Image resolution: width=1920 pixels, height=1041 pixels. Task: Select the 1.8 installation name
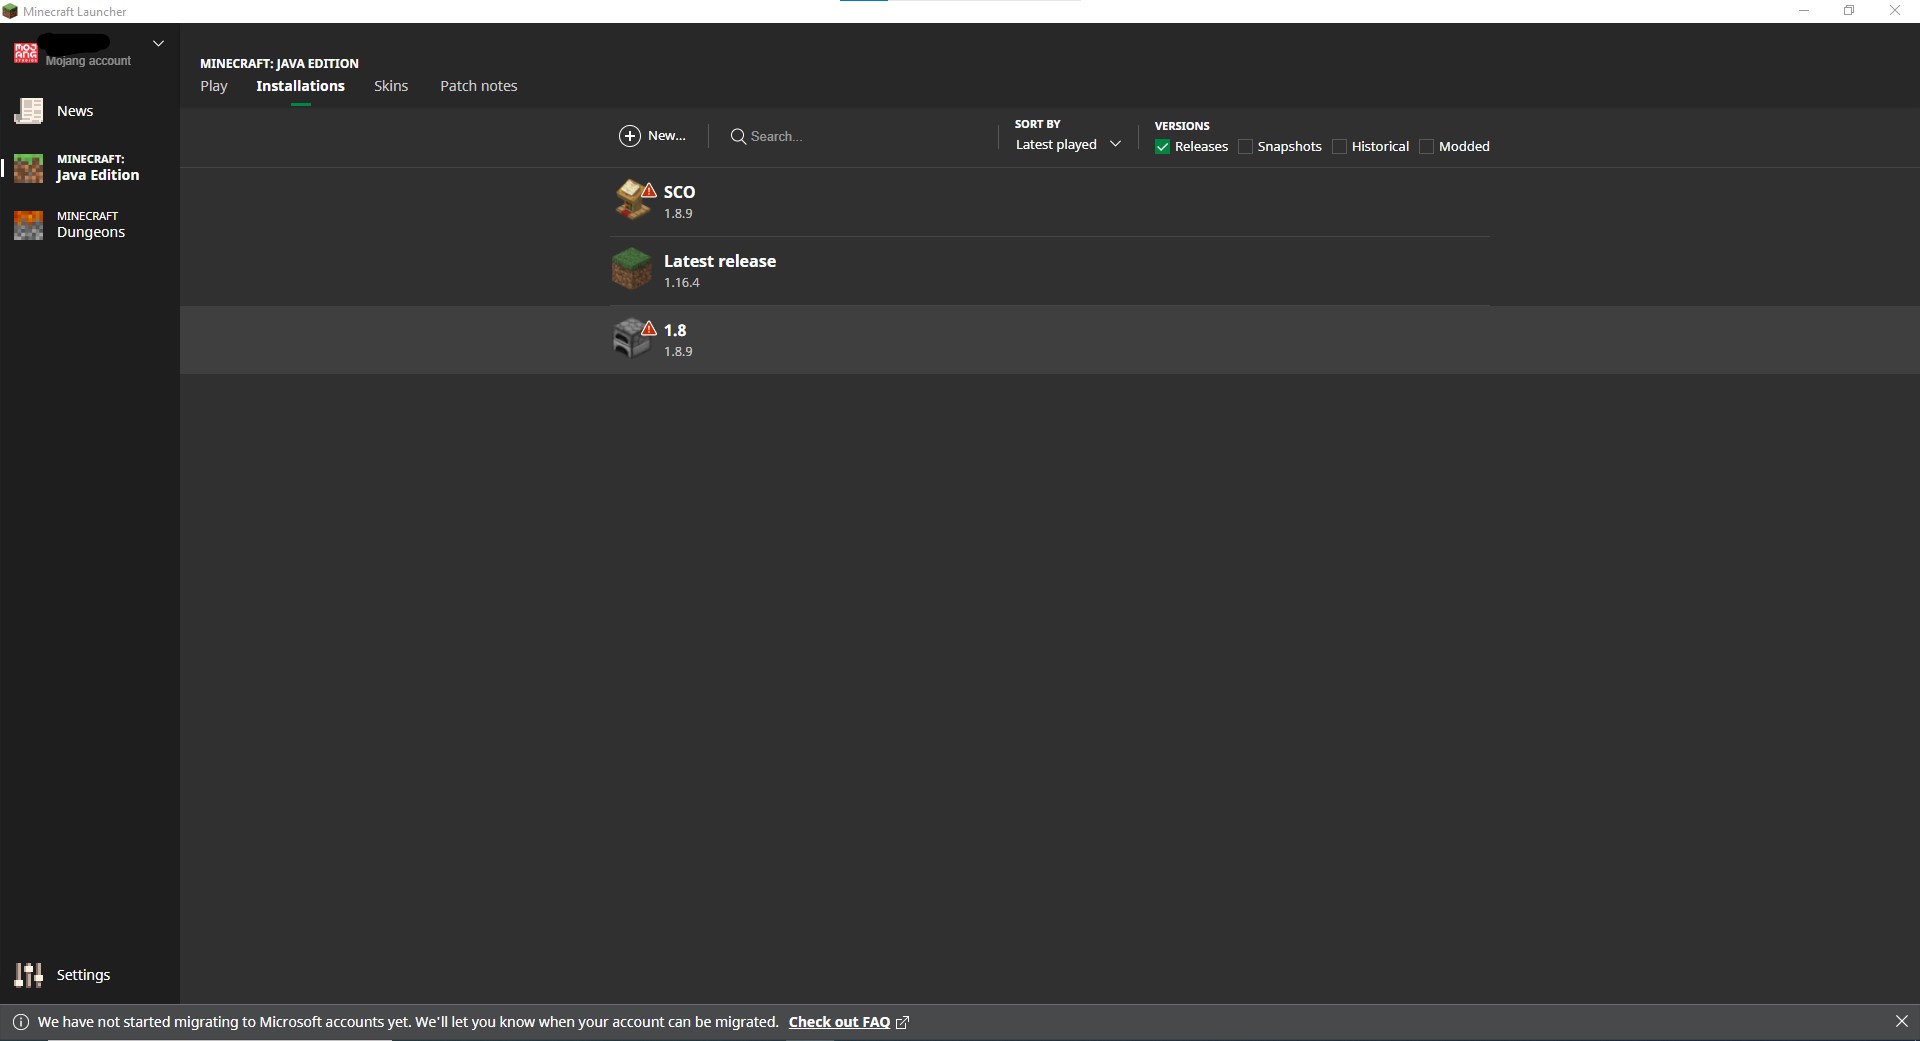[675, 330]
